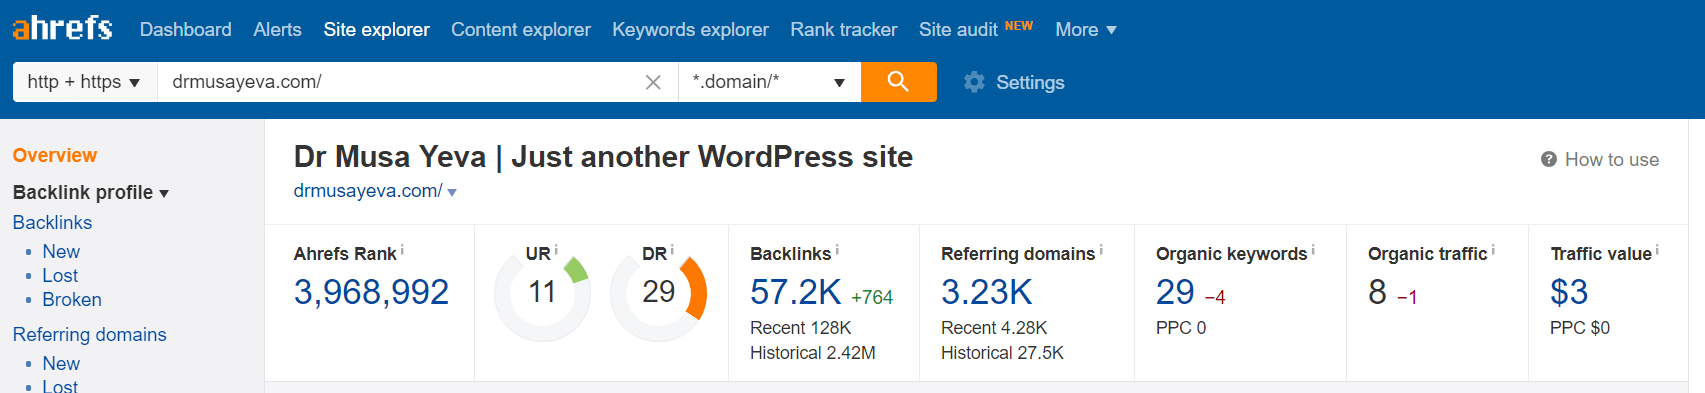This screenshot has width=1705, height=393.
Task: Click the Ahrefs Rank value 3,968,992
Action: click(x=371, y=292)
